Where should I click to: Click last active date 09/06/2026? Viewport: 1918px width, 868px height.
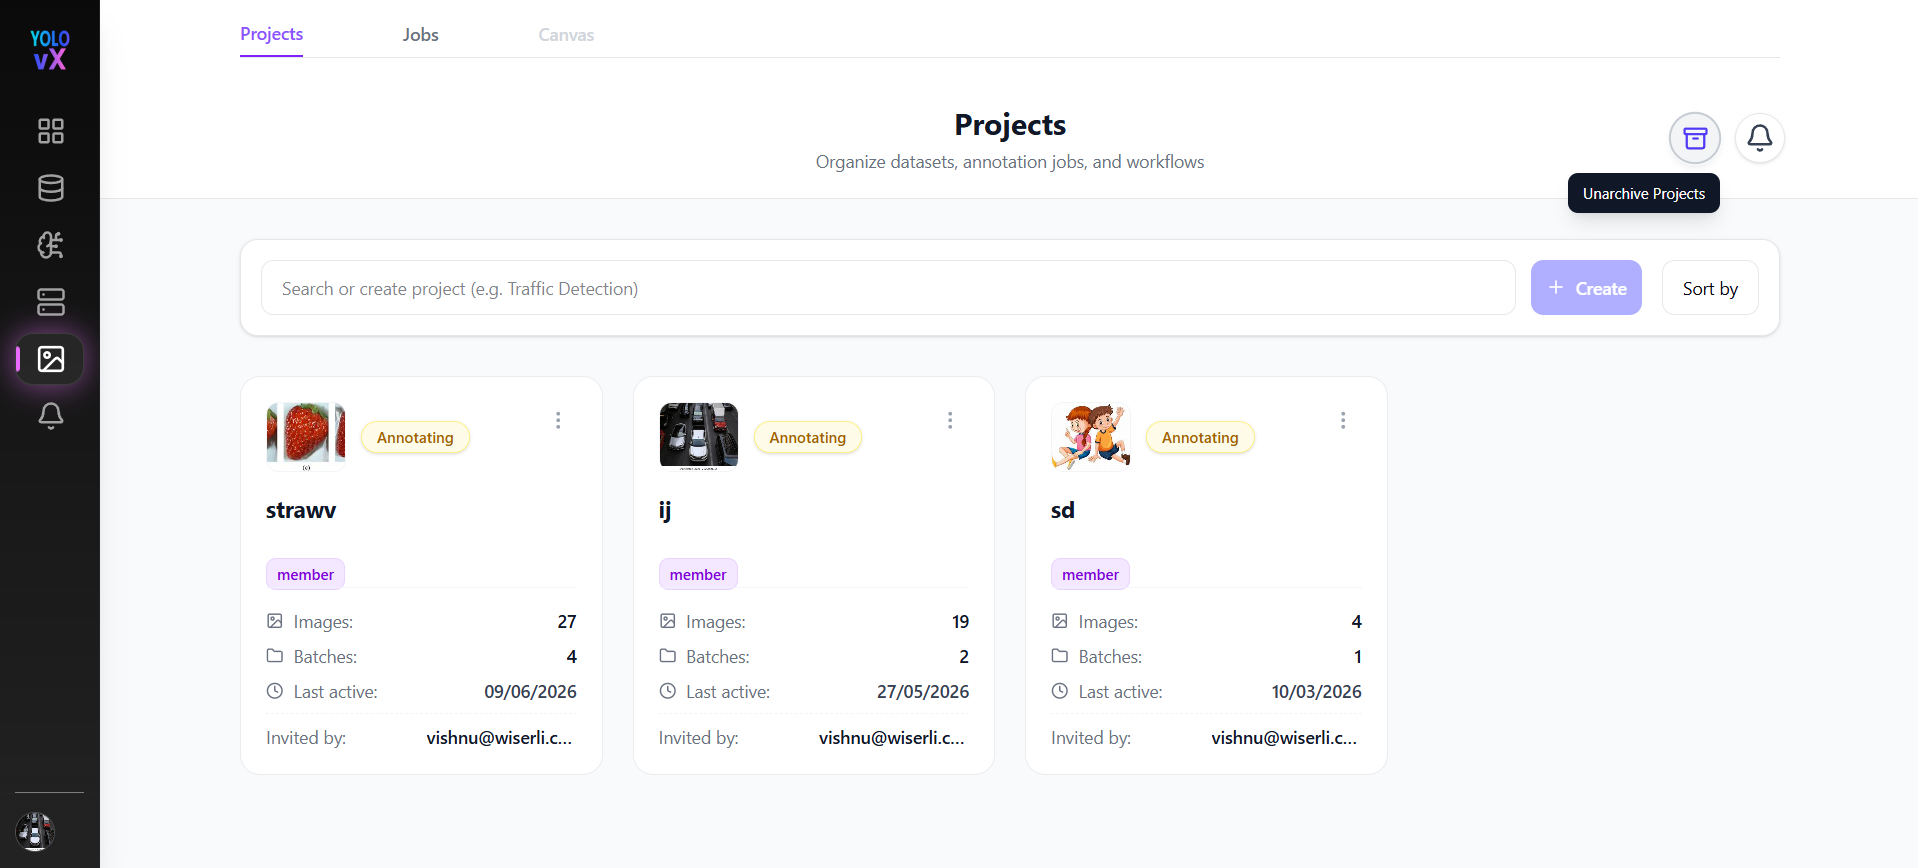point(530,692)
